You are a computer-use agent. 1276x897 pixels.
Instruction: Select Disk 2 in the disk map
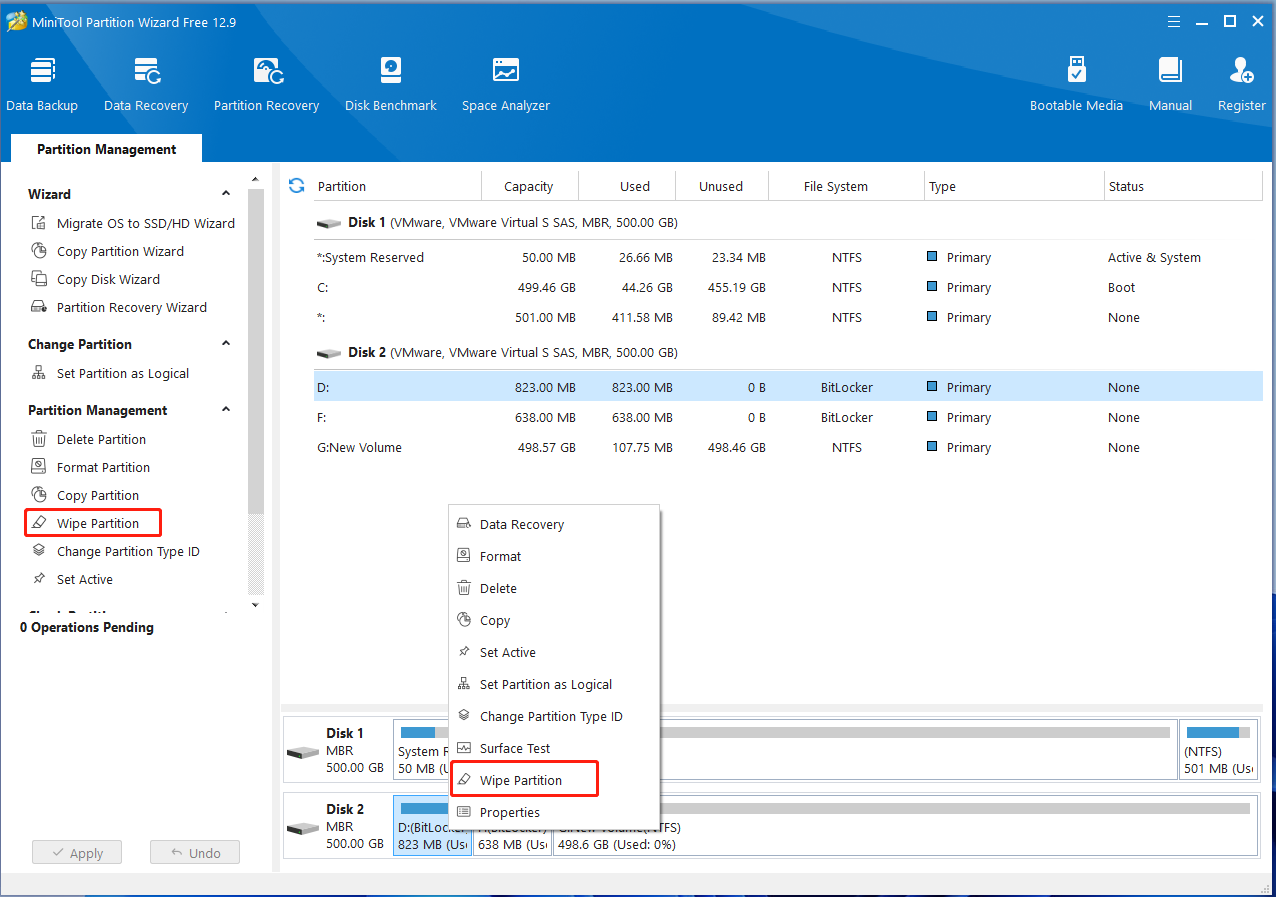click(337, 826)
